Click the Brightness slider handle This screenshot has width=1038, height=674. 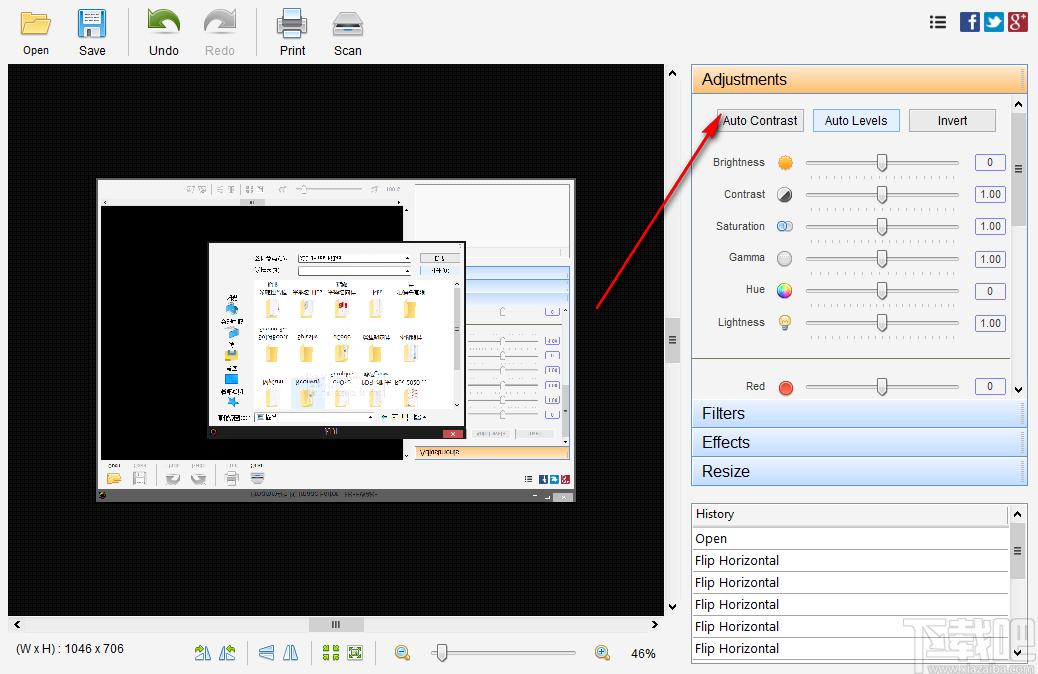(x=882, y=162)
